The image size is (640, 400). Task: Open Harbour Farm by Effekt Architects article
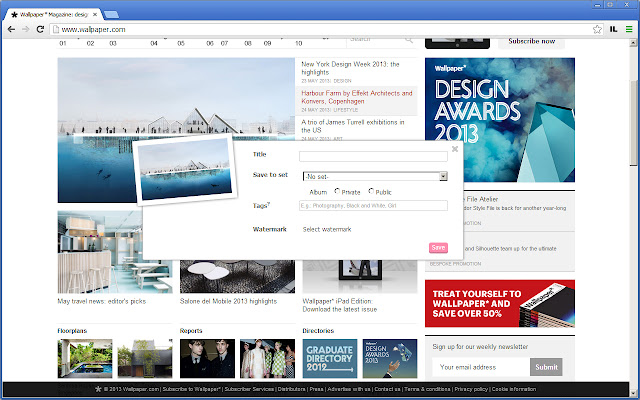[x=357, y=97]
